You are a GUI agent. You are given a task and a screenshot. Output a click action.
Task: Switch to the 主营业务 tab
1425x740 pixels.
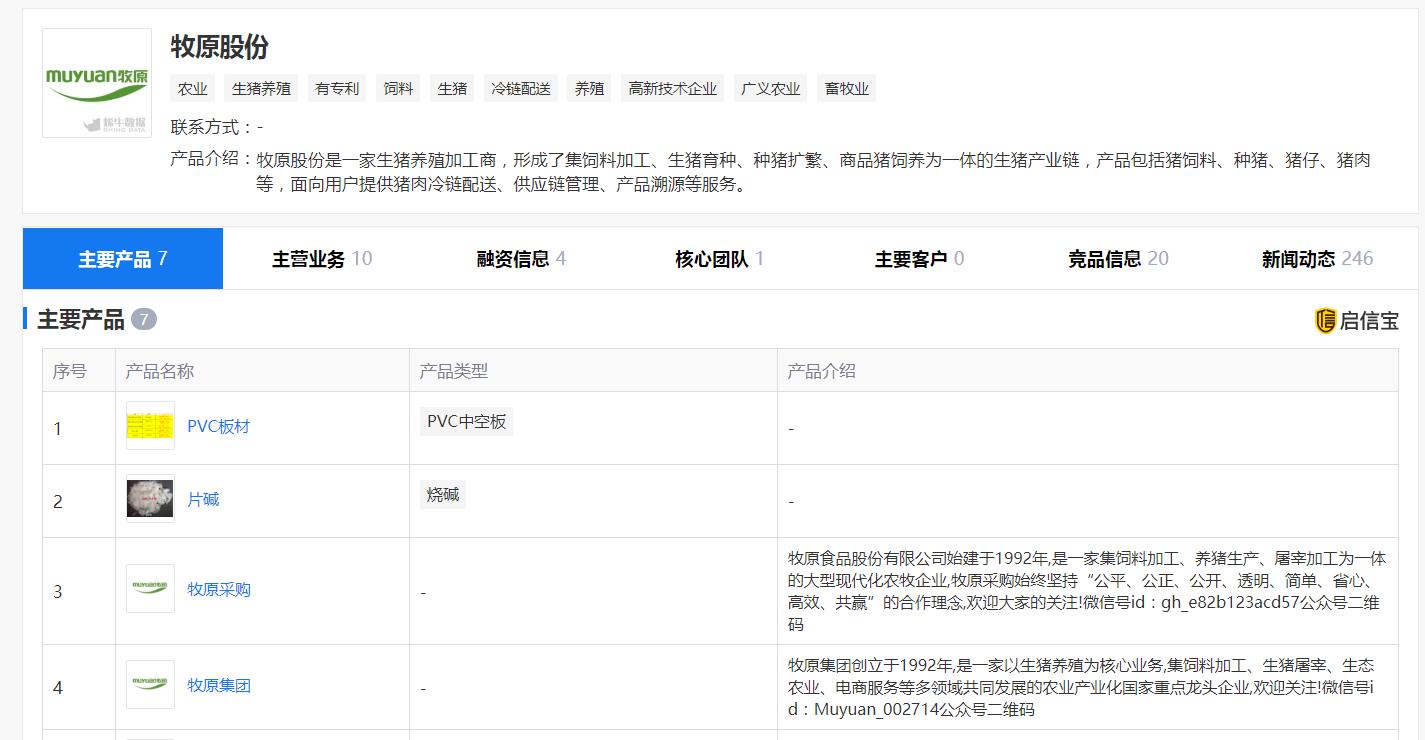[322, 259]
